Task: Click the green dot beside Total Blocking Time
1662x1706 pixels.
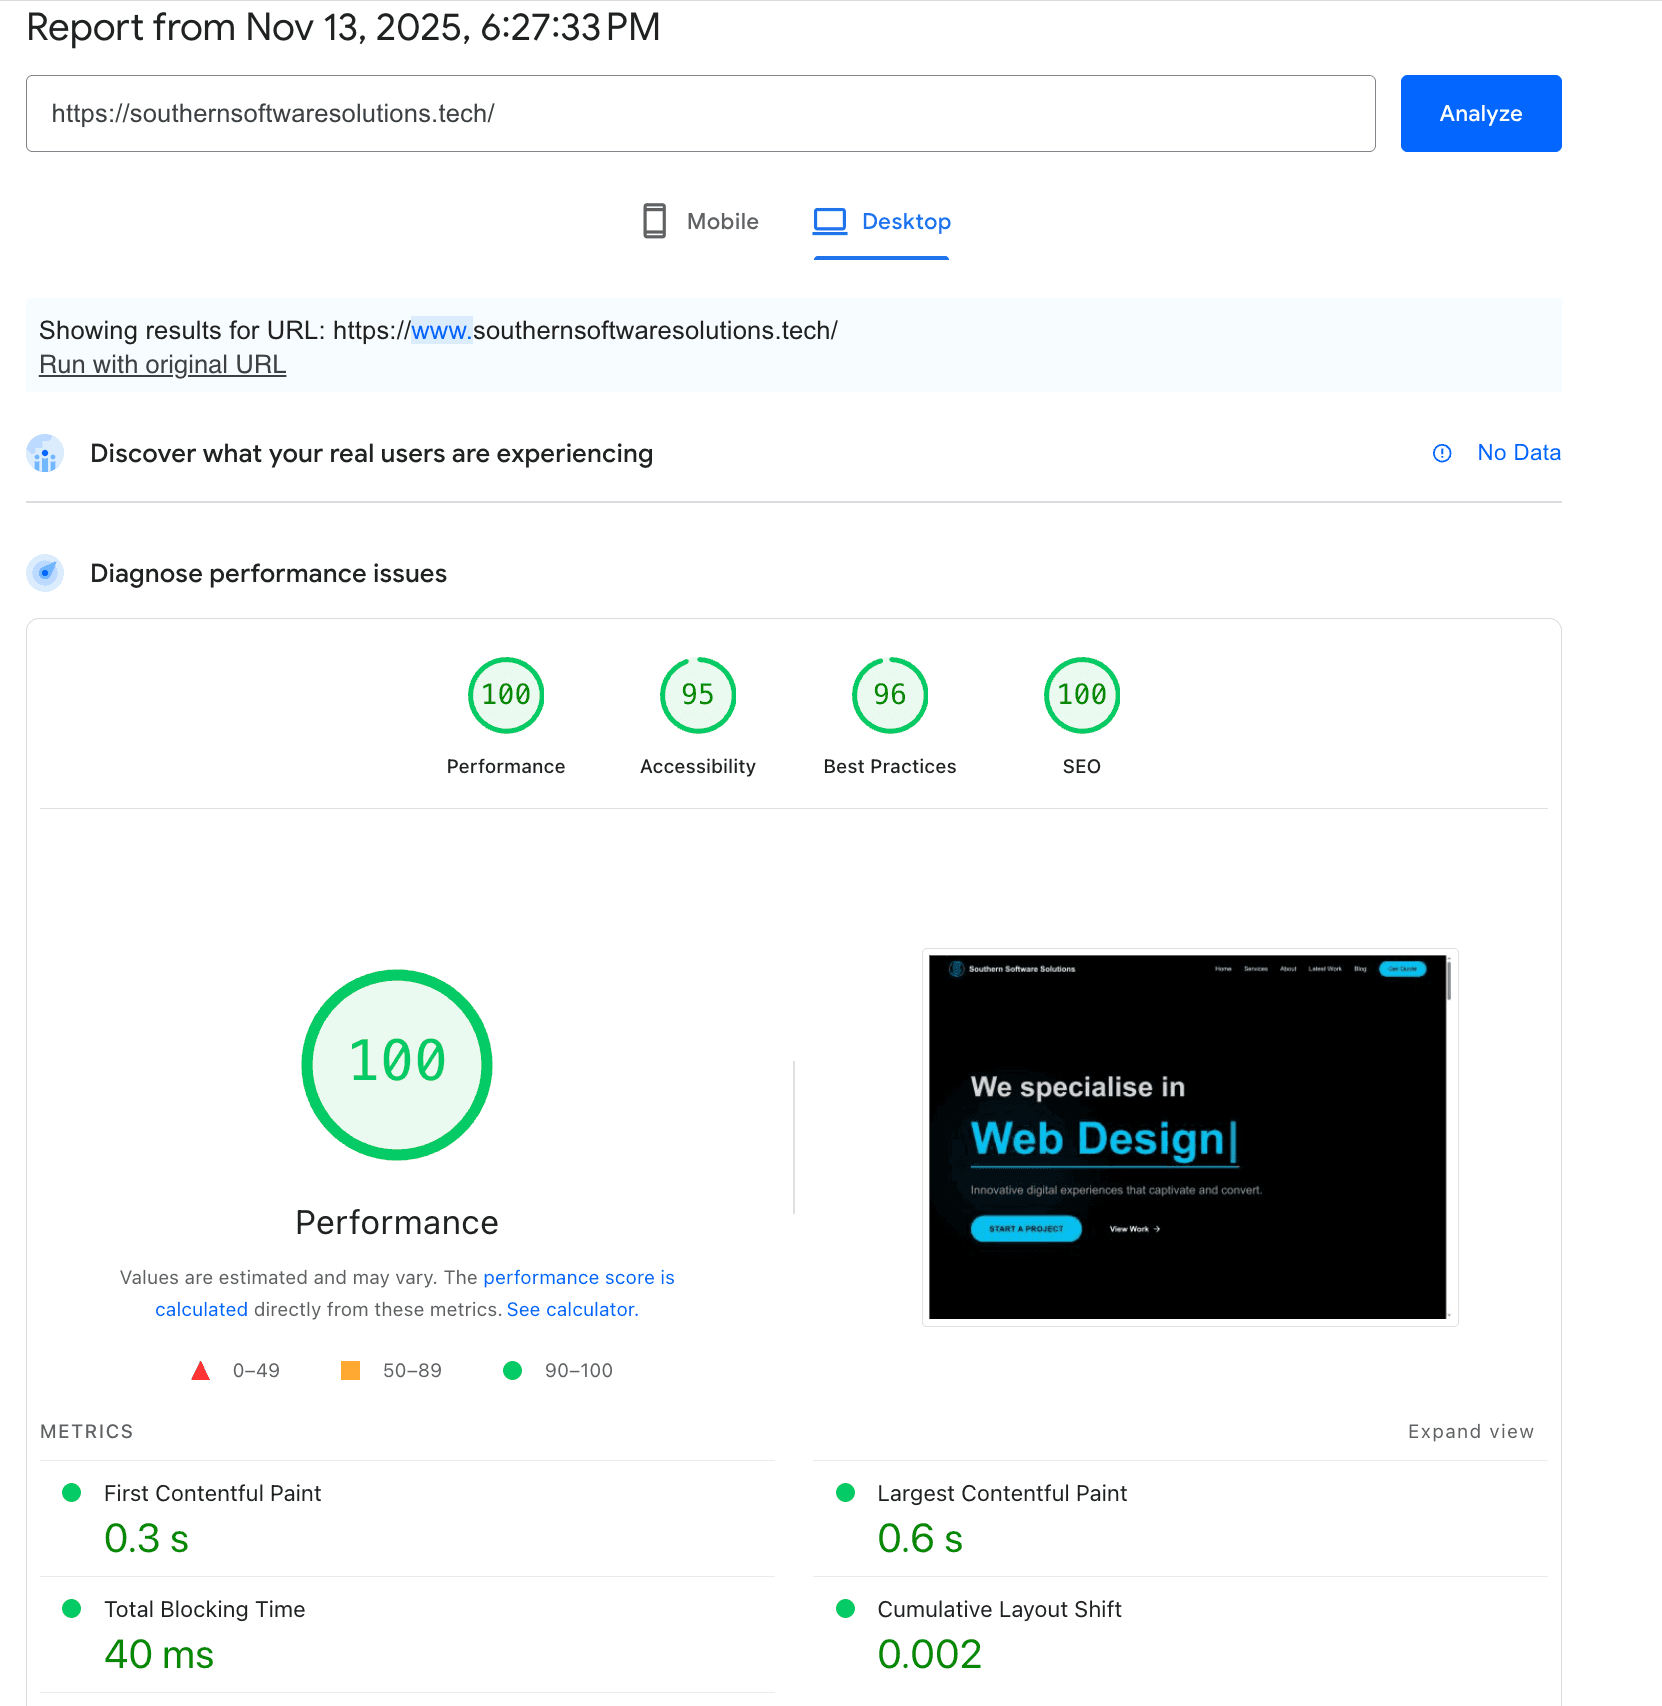Action: (x=71, y=1609)
